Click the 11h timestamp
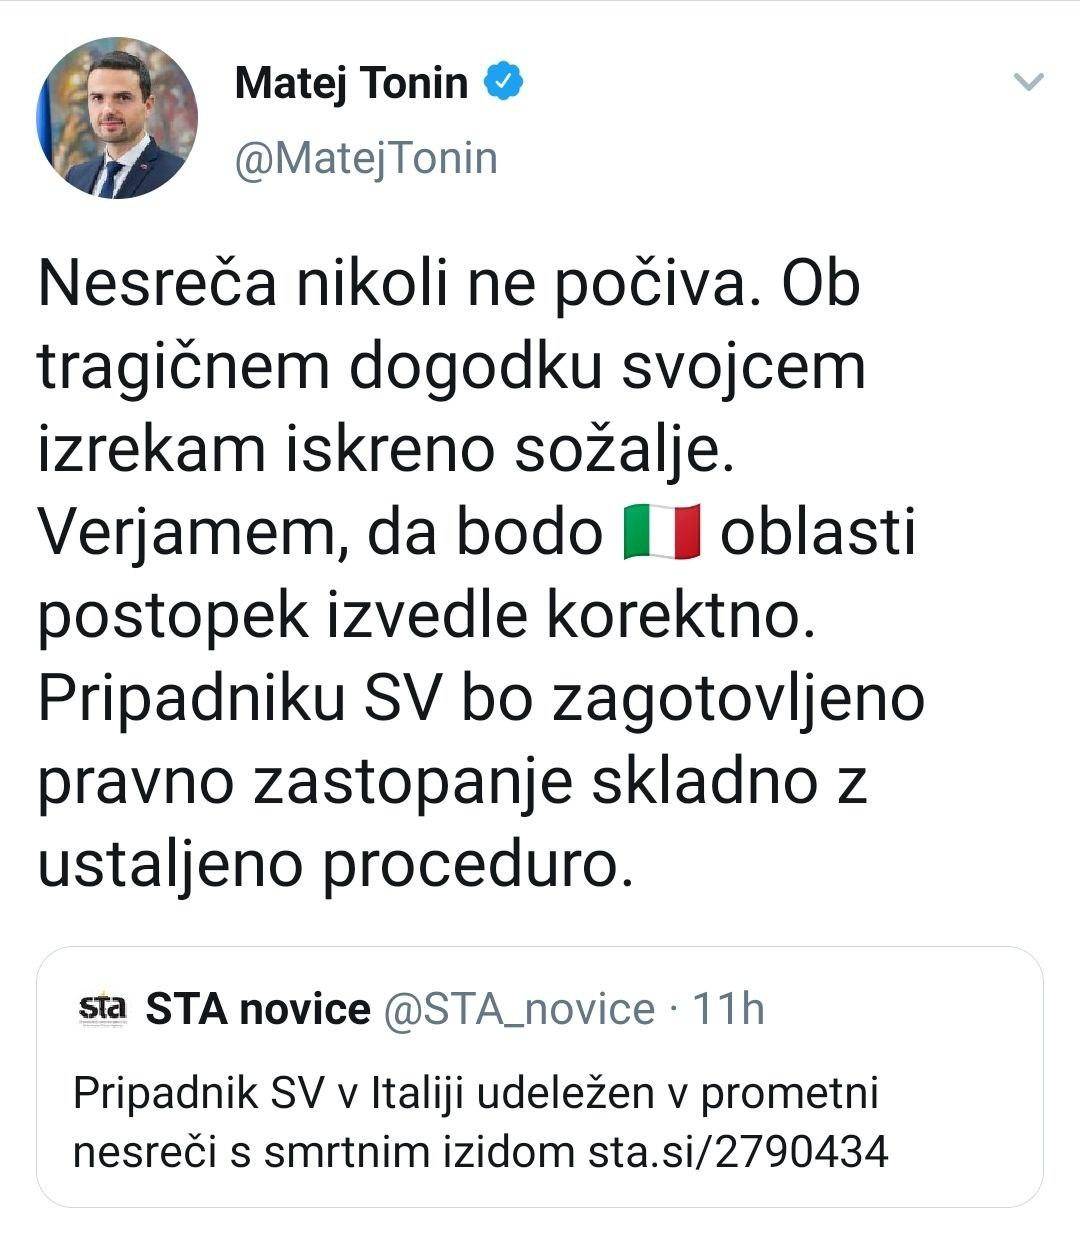Image resolution: width=1080 pixels, height=1236 pixels. point(728,1009)
